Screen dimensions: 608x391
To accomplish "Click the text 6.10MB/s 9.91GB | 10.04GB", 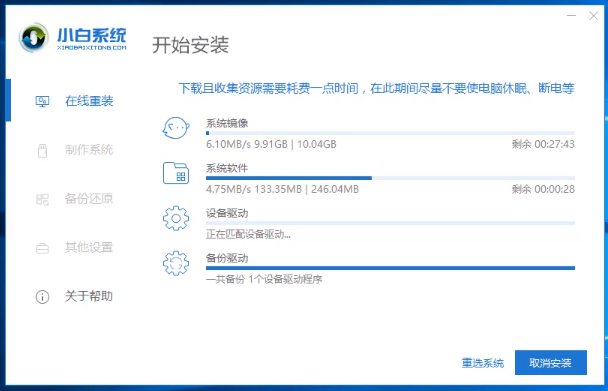I will [271, 144].
